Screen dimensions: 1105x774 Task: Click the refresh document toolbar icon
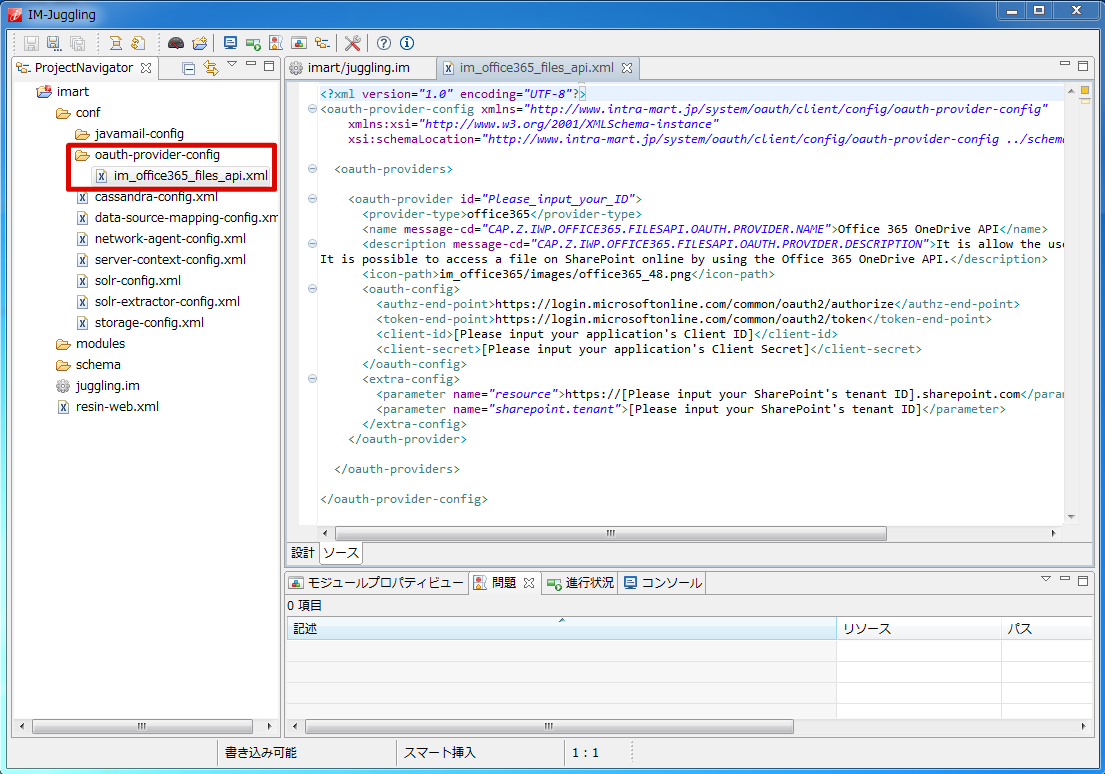(139, 44)
